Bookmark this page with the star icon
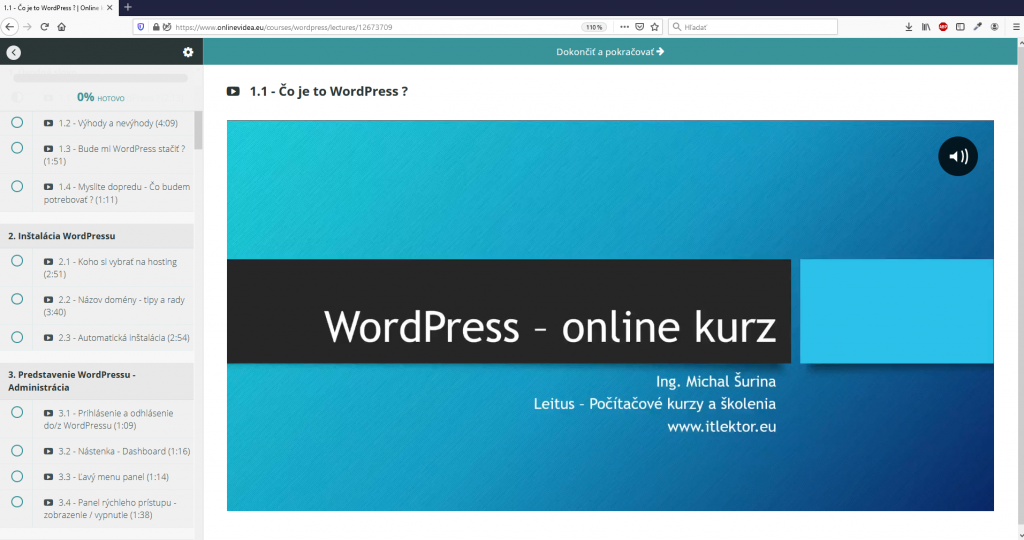Image resolution: width=1024 pixels, height=540 pixels. click(x=654, y=27)
